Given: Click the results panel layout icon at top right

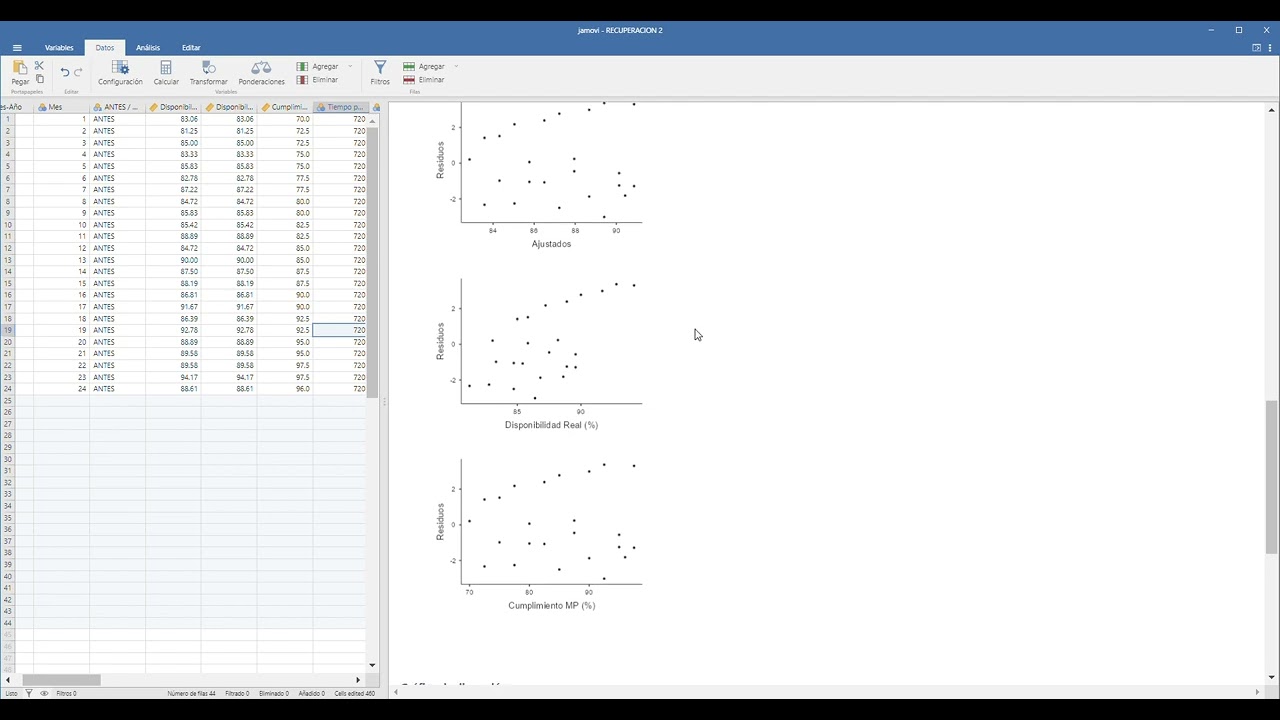Looking at the screenshot, I should tap(1257, 48).
